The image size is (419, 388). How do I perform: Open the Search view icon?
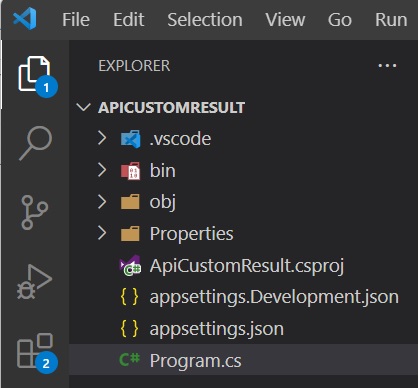[x=36, y=143]
